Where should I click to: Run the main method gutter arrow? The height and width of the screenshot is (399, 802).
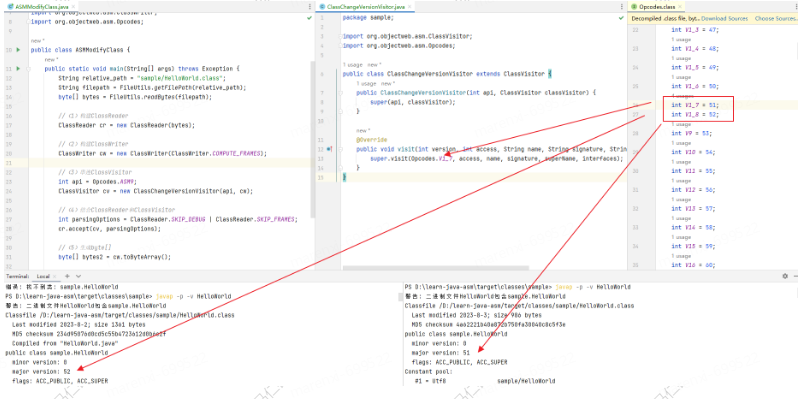click(18, 69)
